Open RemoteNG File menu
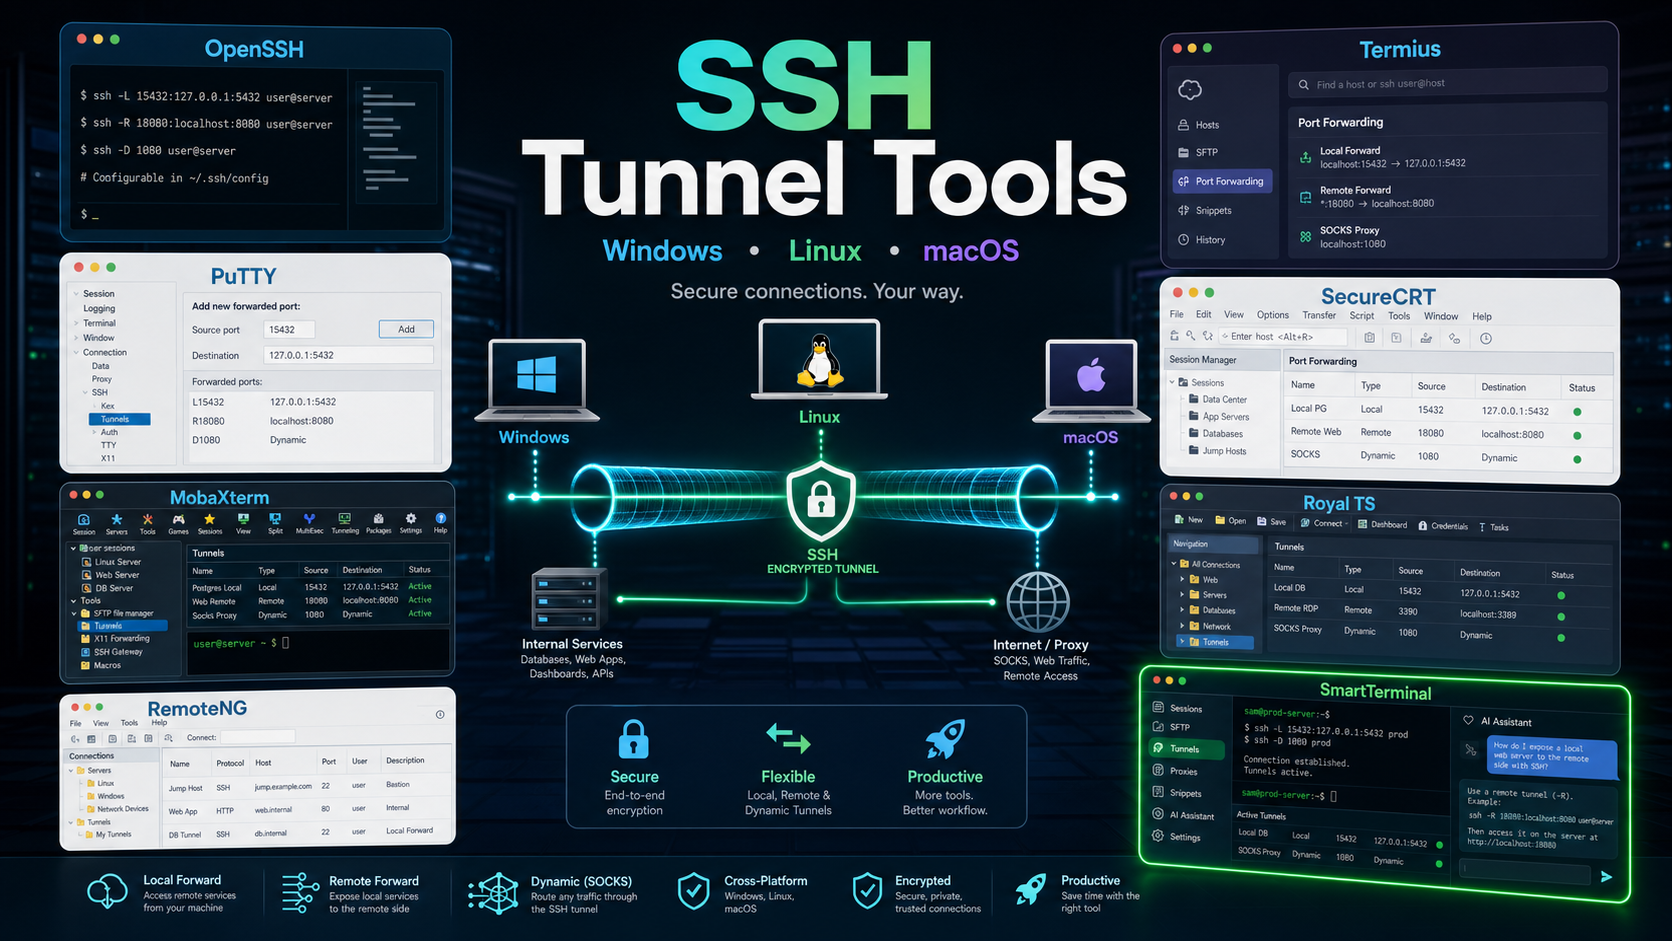Viewport: 1672px width, 941px height. click(75, 723)
